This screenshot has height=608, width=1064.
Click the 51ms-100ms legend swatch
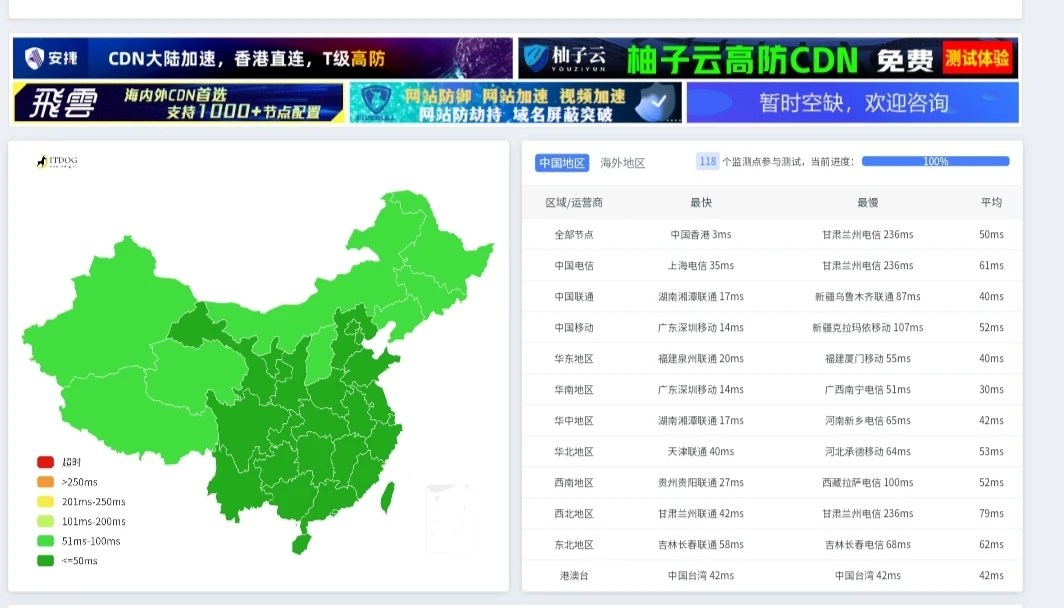point(45,541)
